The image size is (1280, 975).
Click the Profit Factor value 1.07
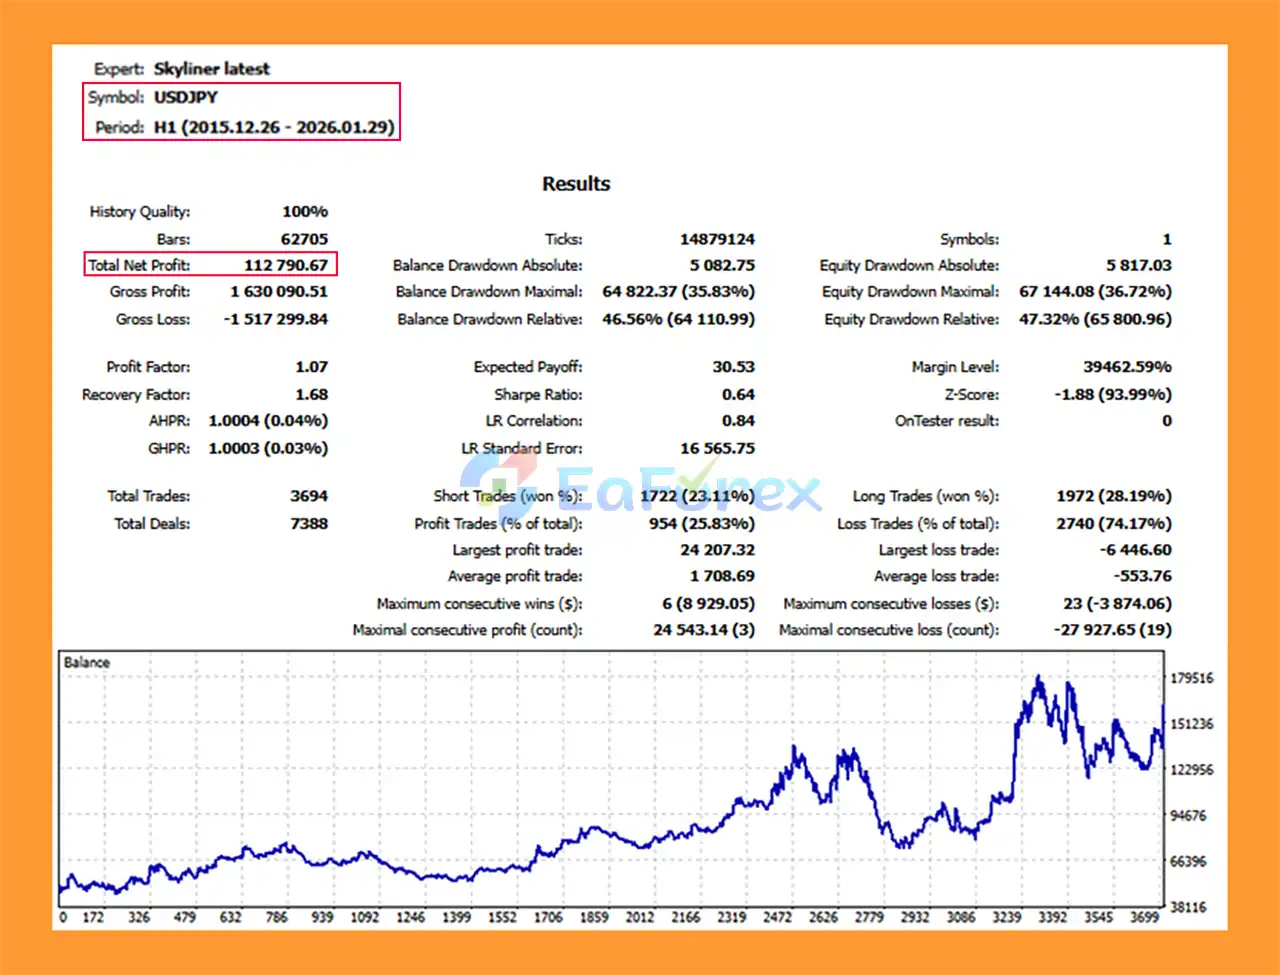[311, 367]
